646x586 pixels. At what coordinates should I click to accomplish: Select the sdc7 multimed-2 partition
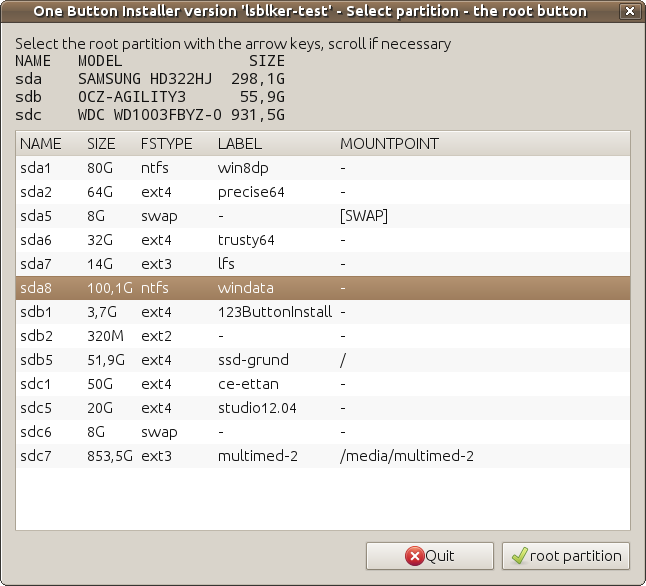coord(322,456)
